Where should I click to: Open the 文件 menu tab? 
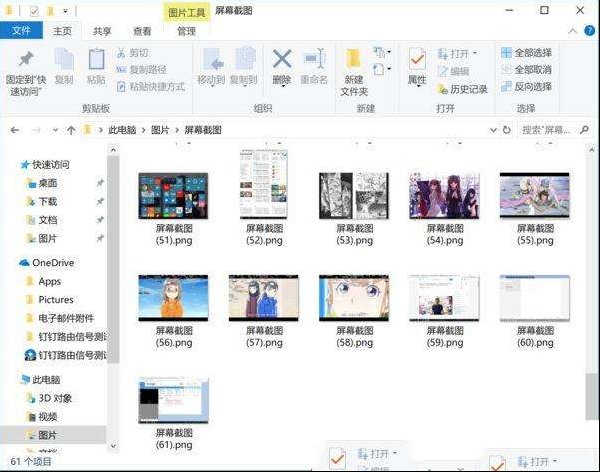point(21,31)
